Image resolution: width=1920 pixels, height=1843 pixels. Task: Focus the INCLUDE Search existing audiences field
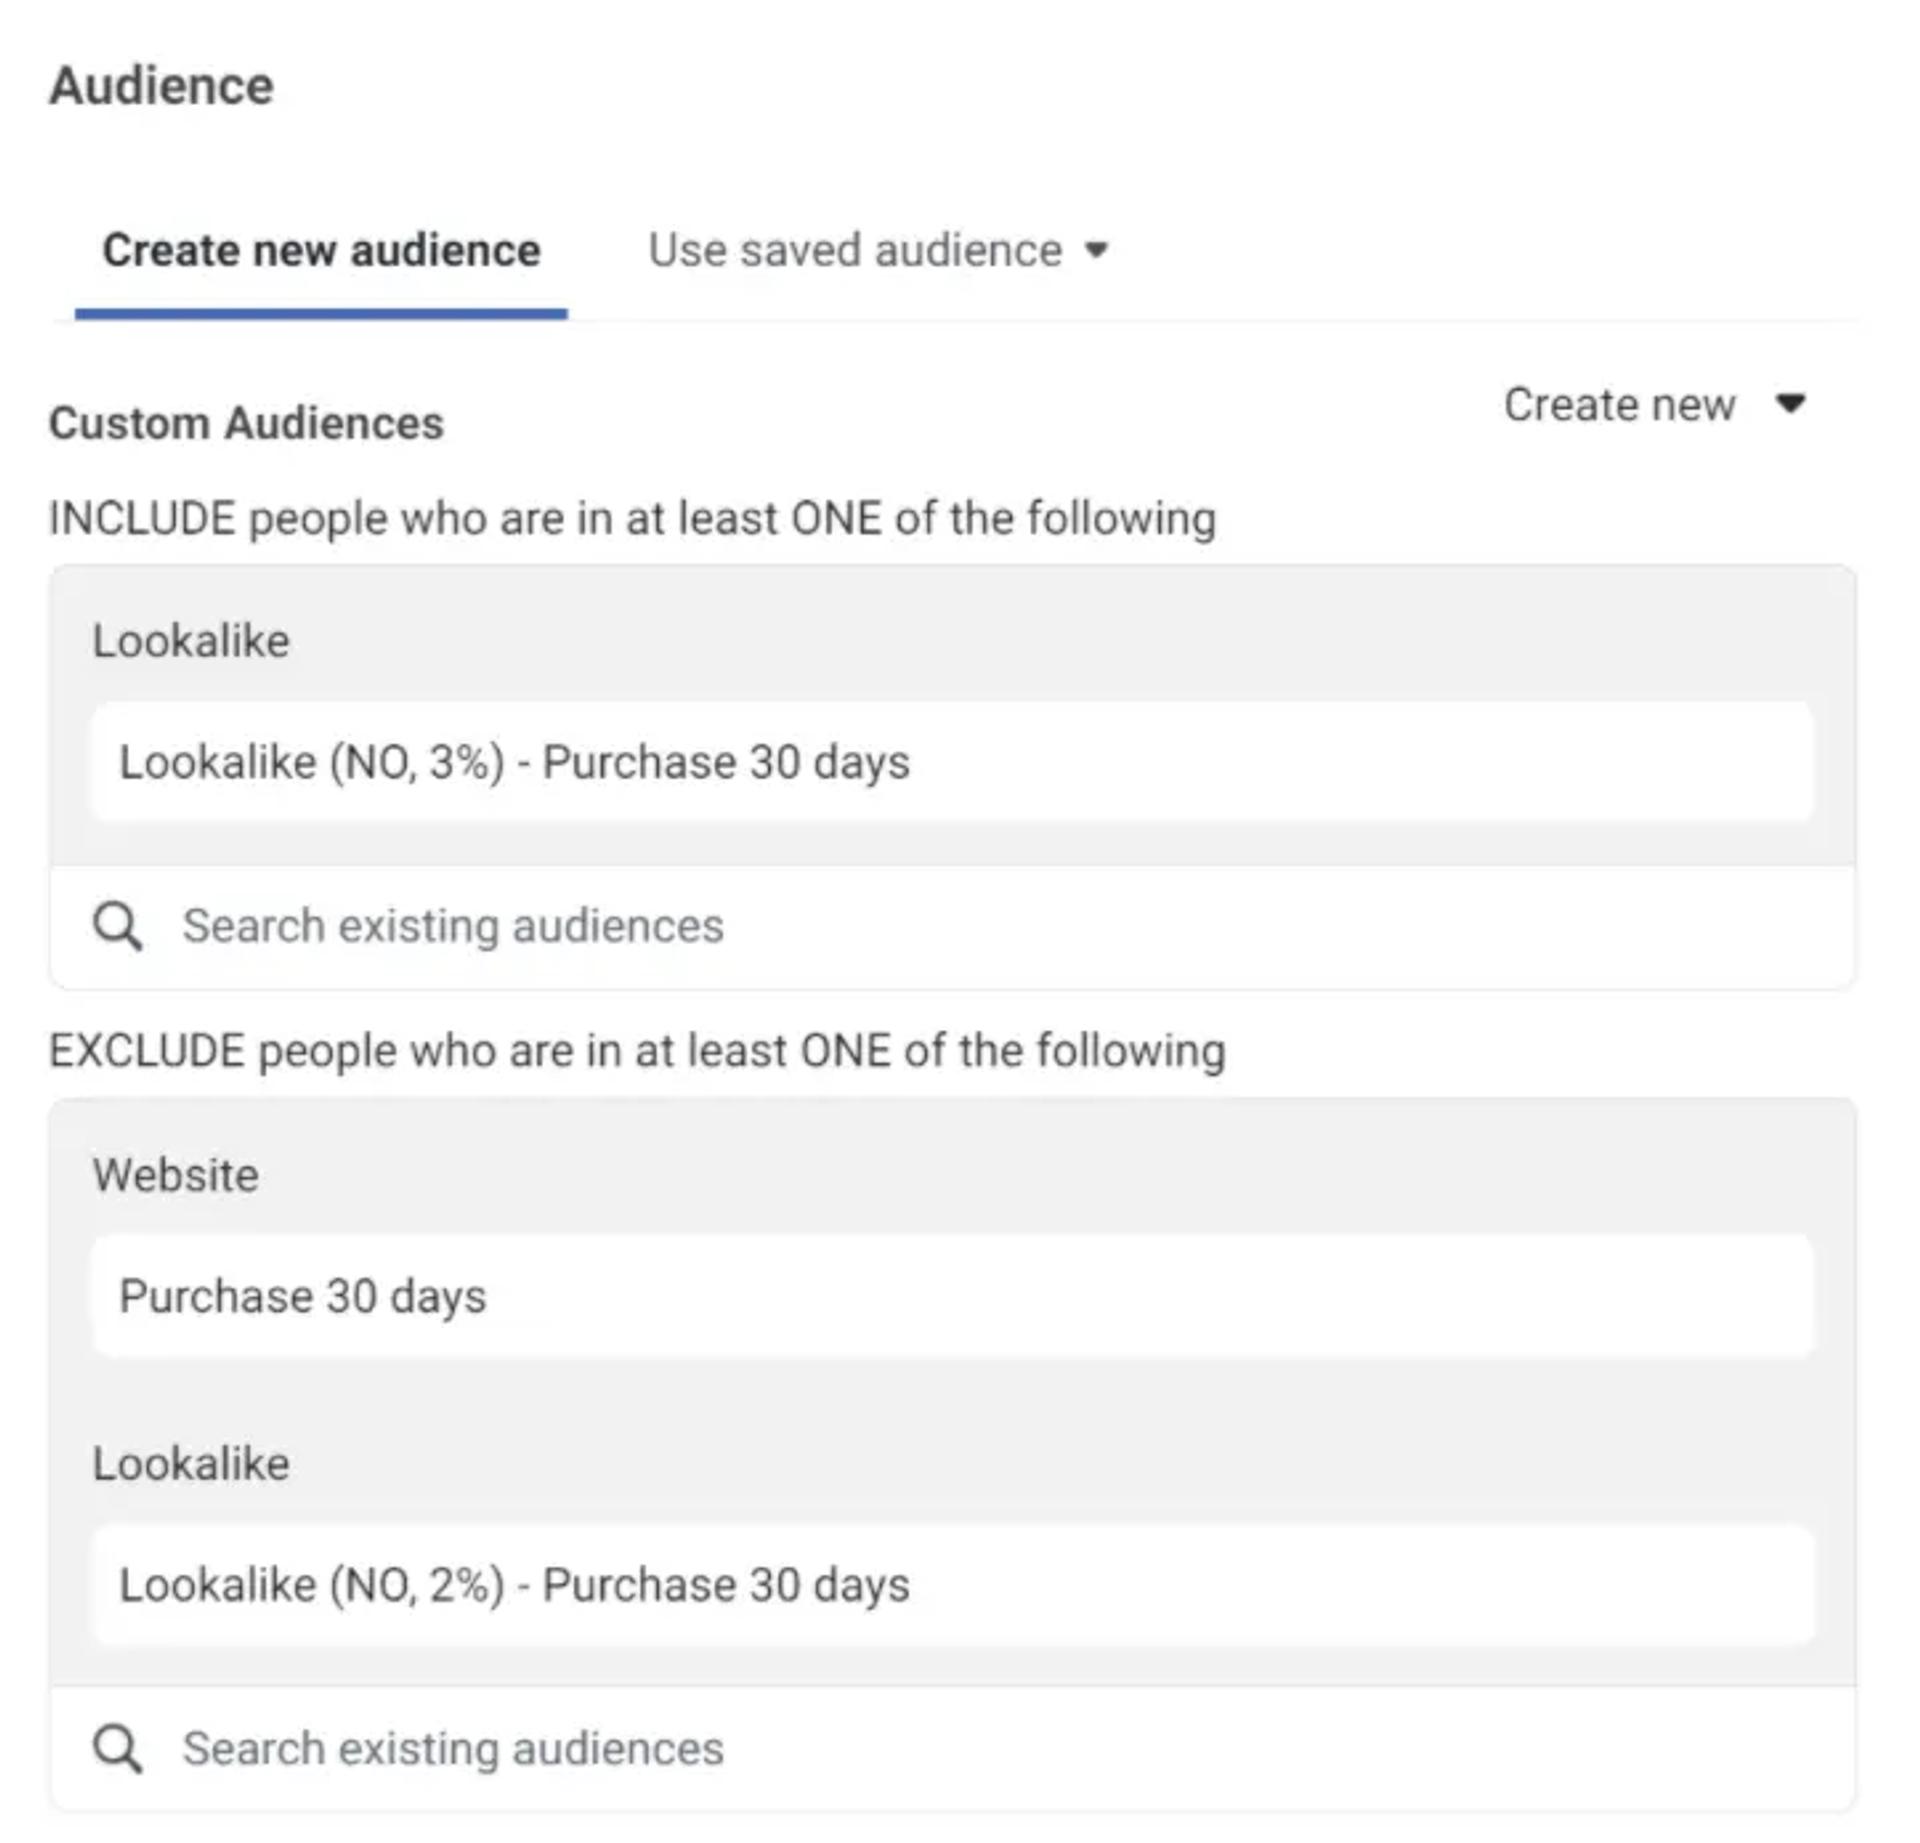[952, 926]
